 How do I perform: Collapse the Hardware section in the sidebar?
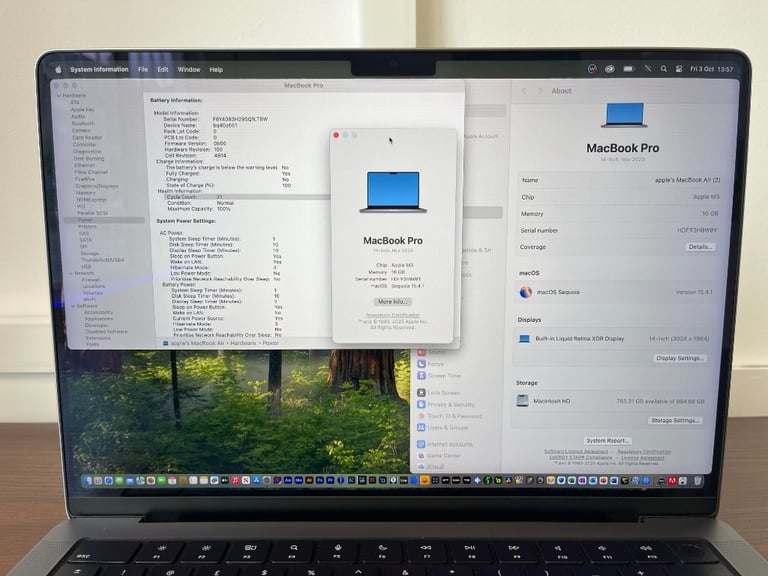(x=59, y=96)
